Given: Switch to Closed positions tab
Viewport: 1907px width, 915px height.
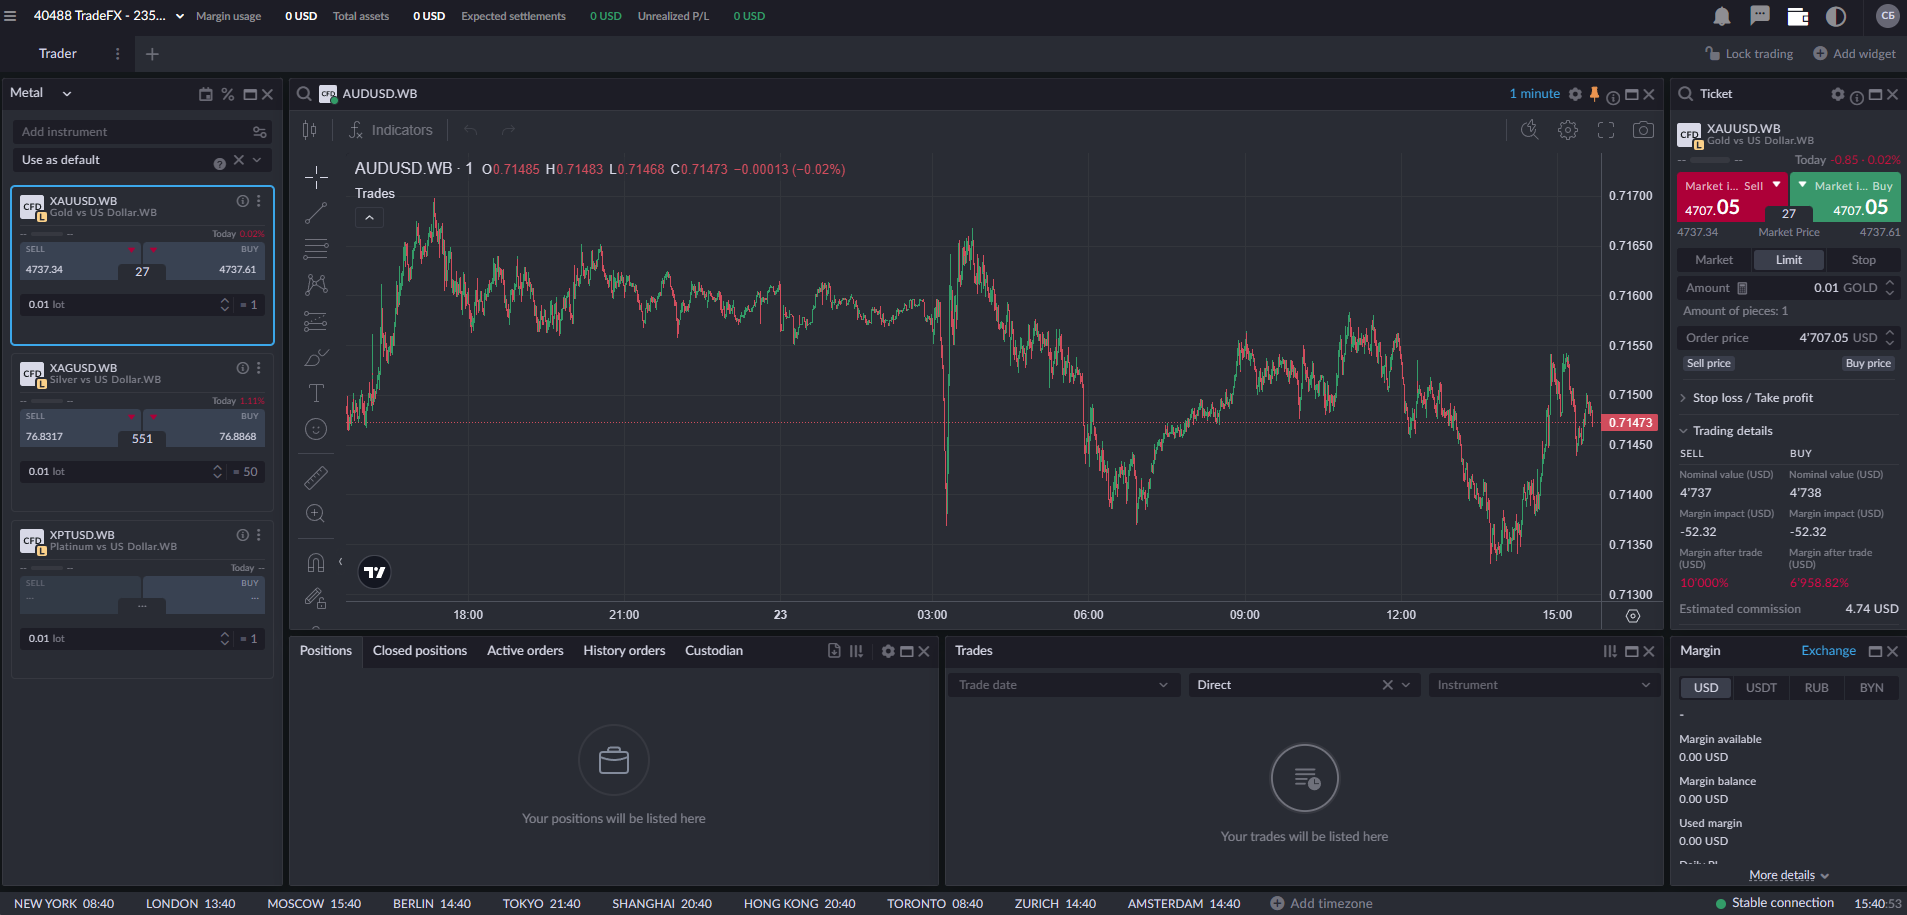Looking at the screenshot, I should coord(419,651).
